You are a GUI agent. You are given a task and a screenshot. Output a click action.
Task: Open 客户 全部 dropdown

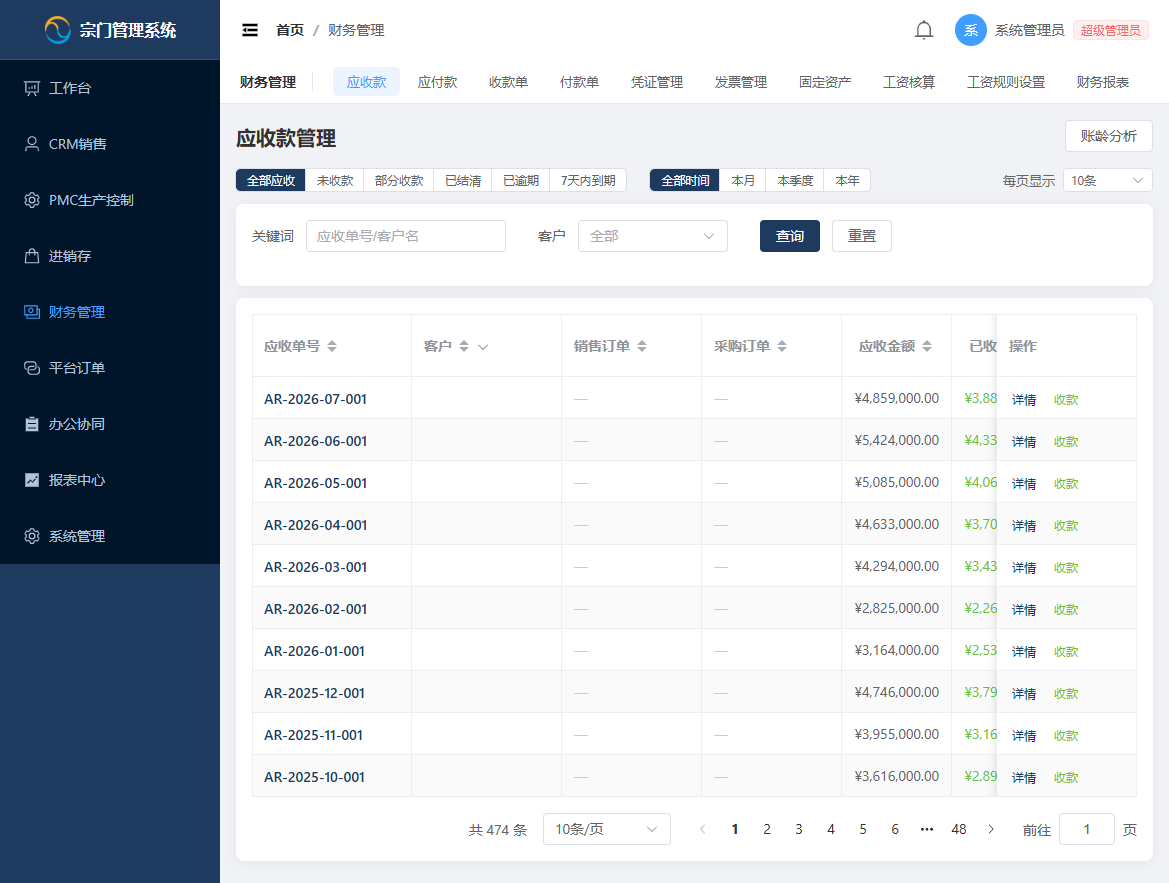tap(652, 236)
